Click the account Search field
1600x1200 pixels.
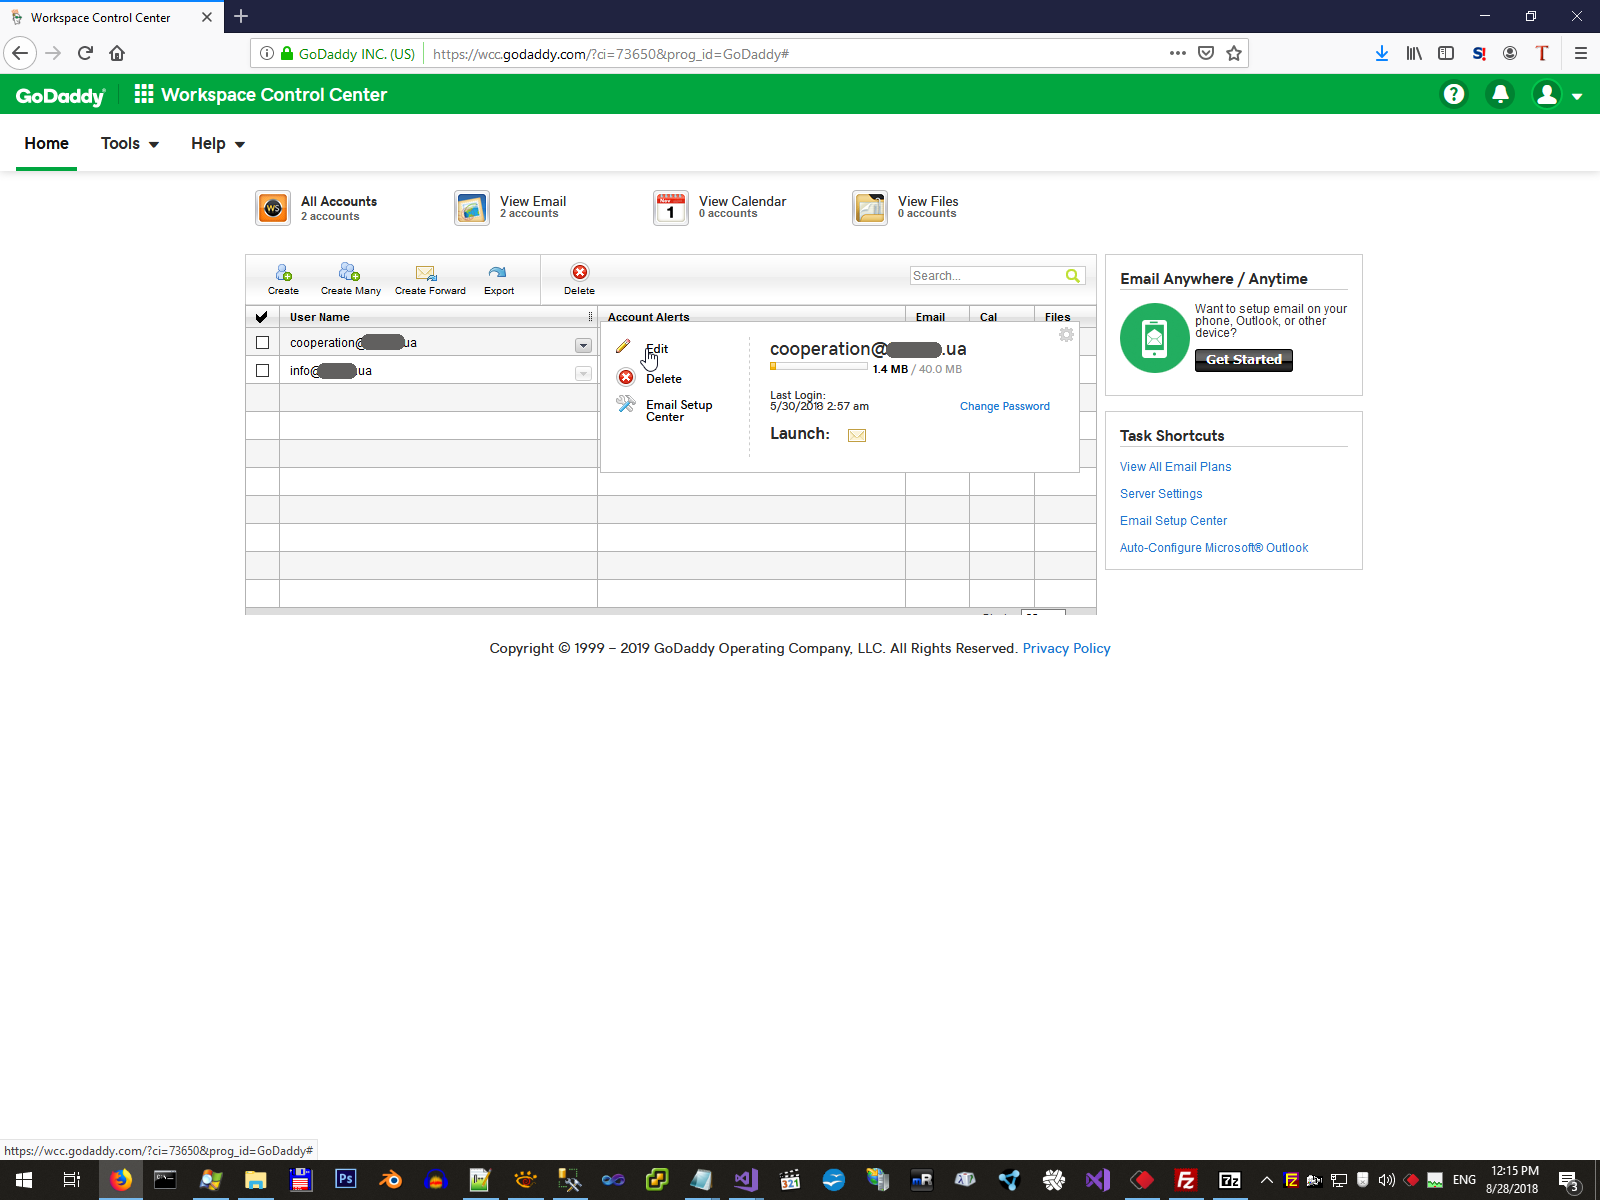987,276
